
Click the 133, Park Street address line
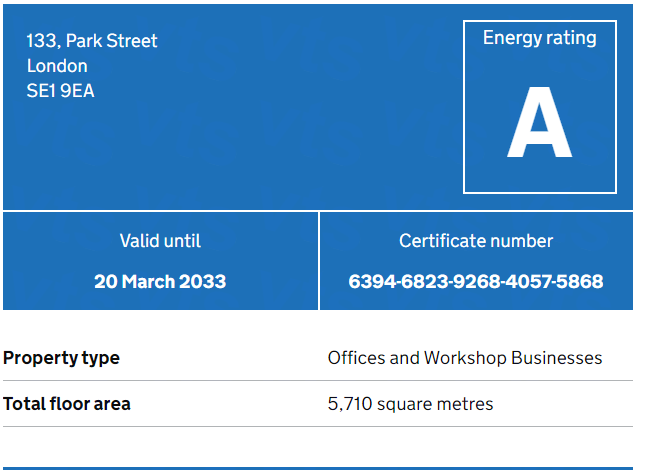92,41
